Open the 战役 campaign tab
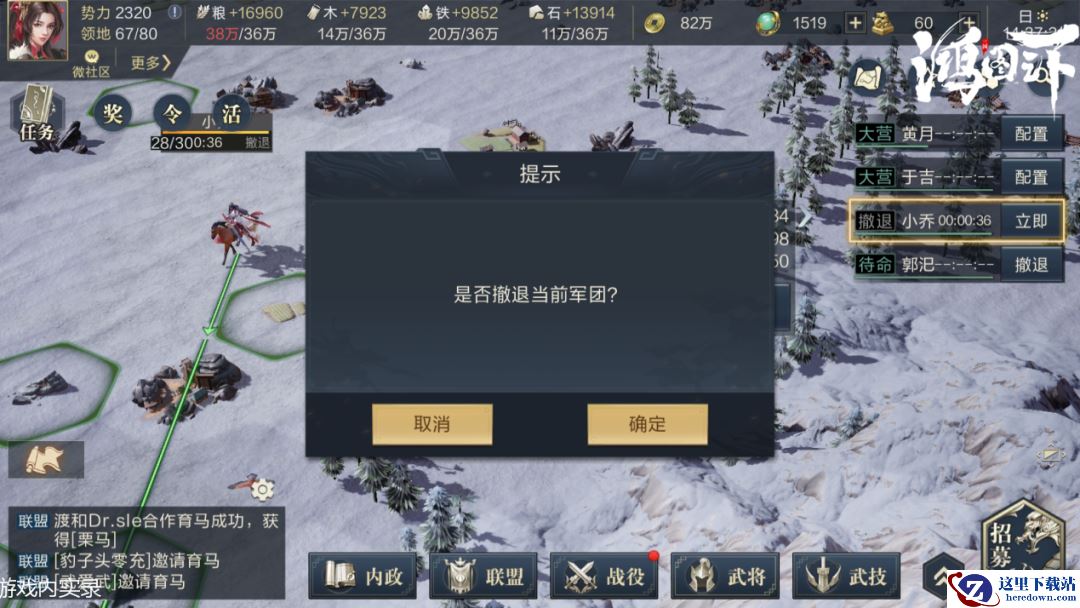 (x=604, y=576)
